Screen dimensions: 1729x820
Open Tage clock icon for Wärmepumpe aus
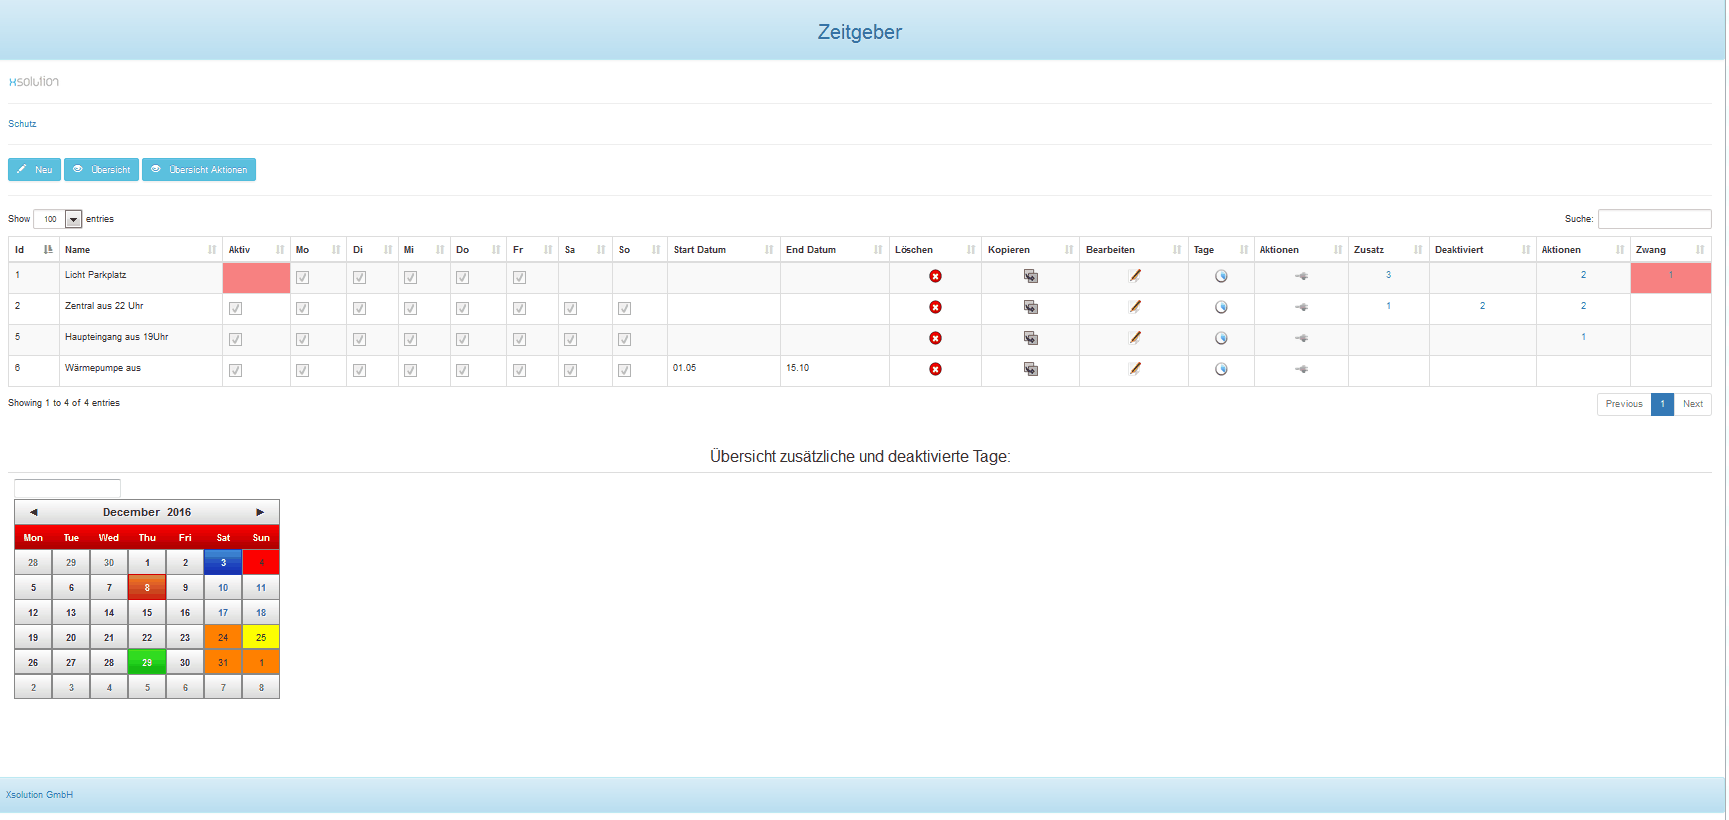[x=1220, y=370]
